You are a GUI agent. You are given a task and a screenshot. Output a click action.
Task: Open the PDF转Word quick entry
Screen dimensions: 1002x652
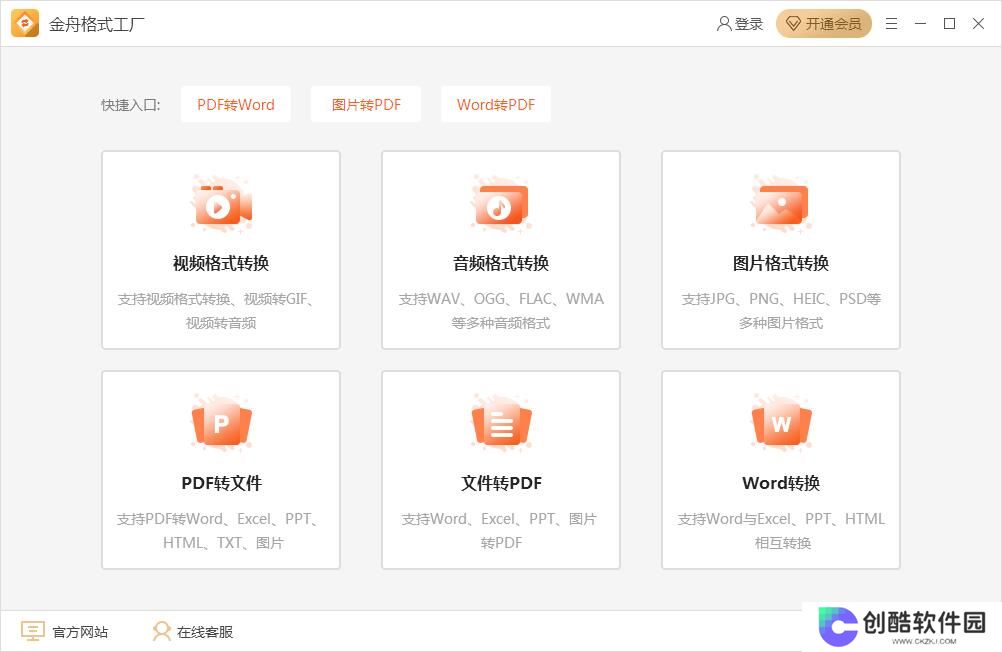[x=236, y=104]
